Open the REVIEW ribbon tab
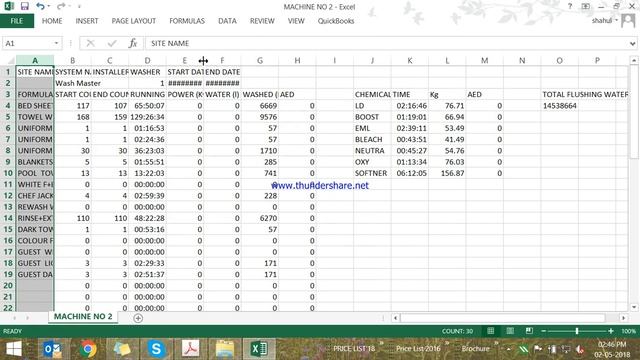 (262, 21)
